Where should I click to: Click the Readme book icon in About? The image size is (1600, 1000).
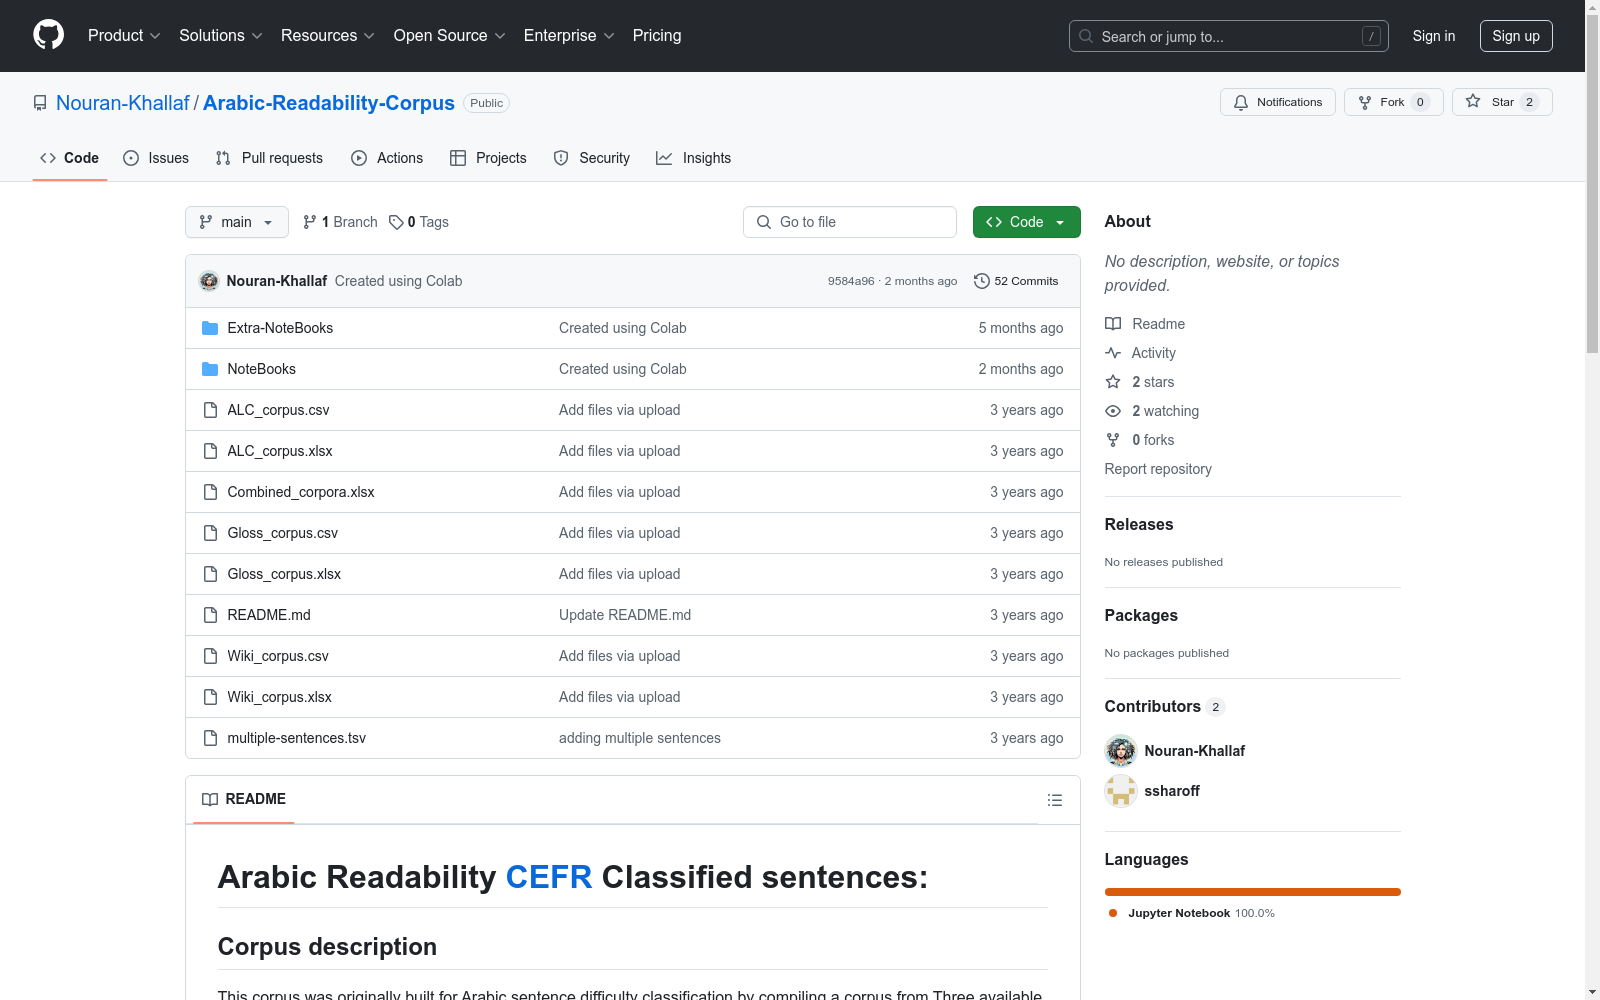click(1113, 324)
